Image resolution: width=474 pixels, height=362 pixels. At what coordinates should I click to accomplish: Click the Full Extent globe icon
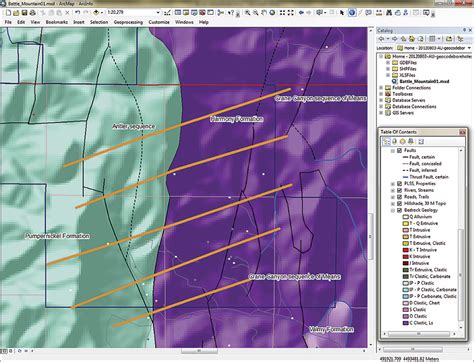[272, 13]
